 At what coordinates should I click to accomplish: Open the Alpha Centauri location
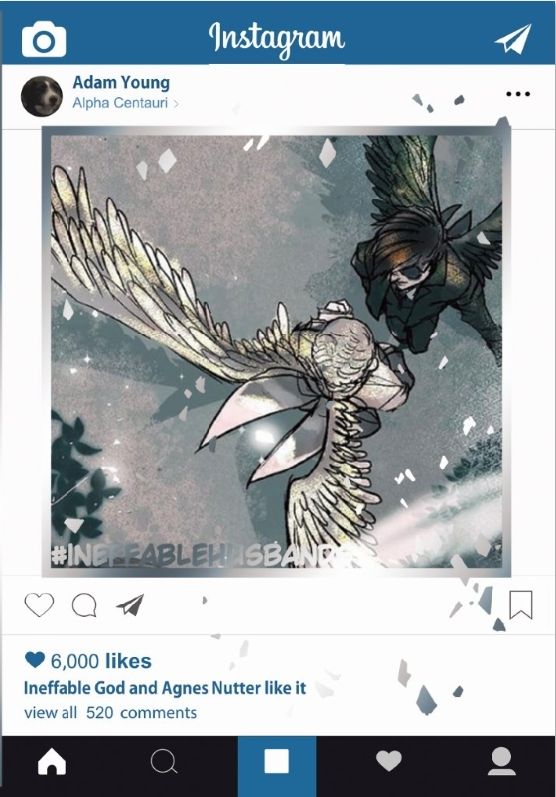[120, 103]
